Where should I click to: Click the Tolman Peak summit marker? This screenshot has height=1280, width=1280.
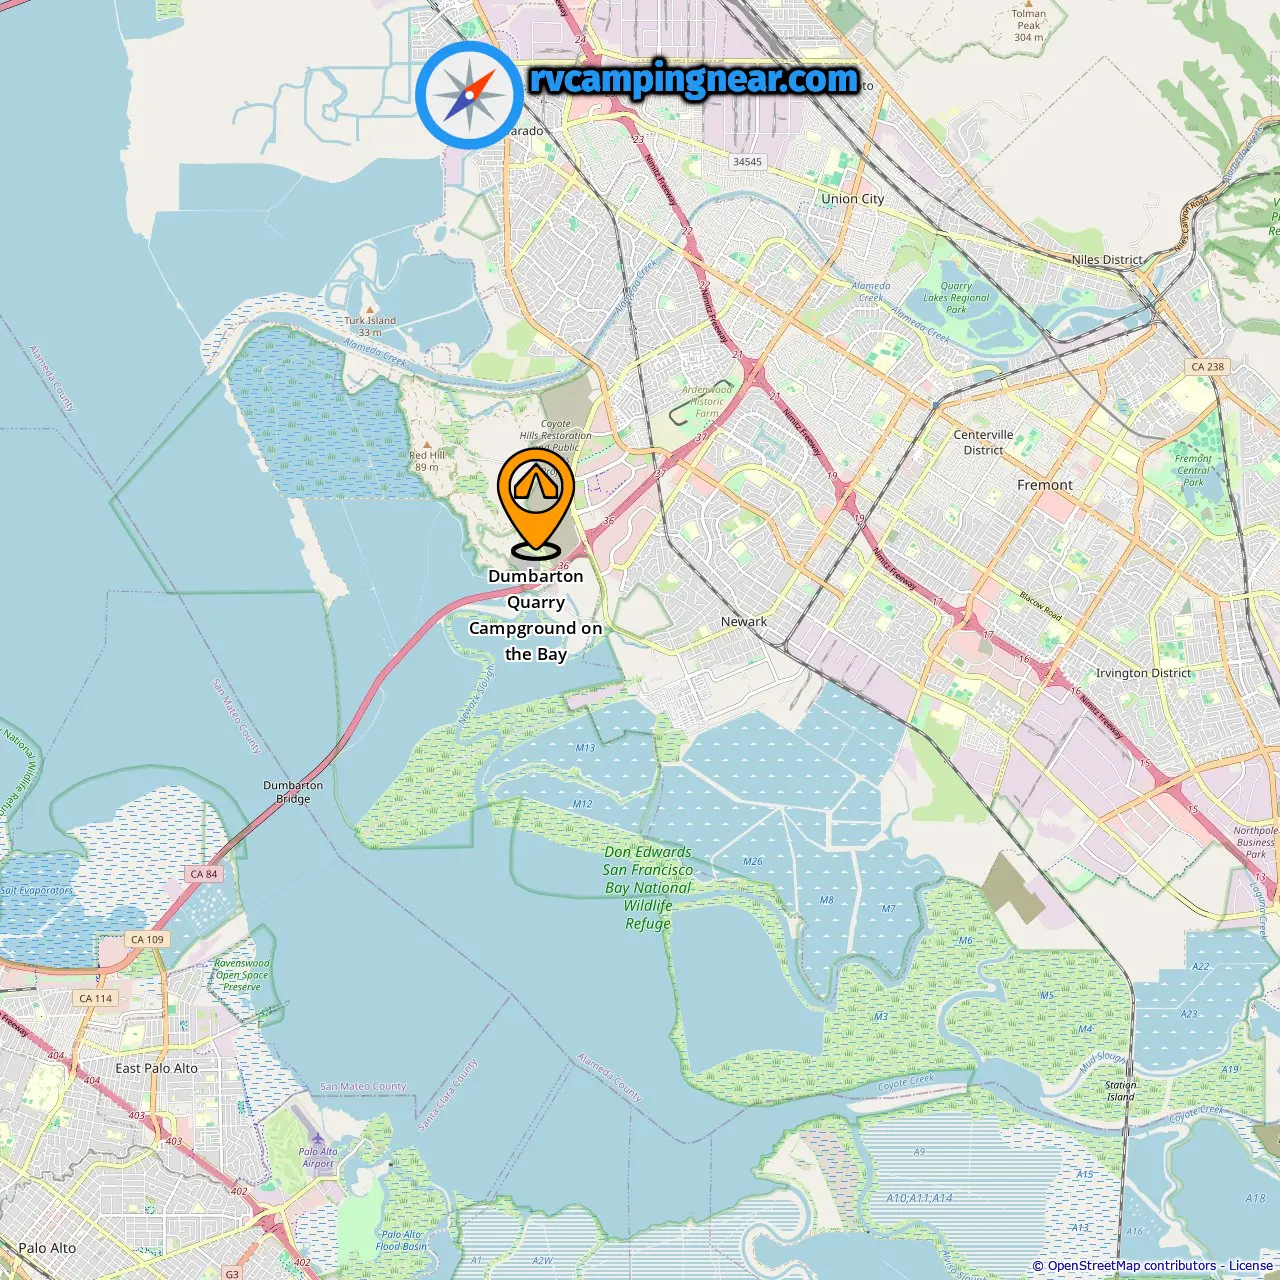pos(1028,4)
